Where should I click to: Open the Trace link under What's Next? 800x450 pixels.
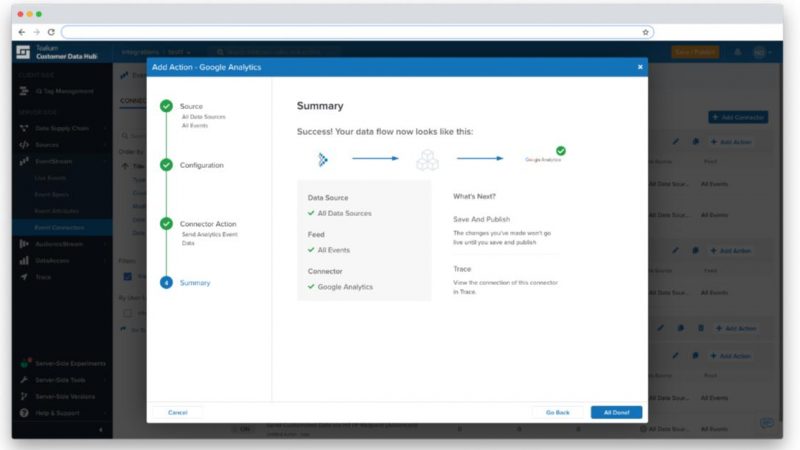coord(462,269)
